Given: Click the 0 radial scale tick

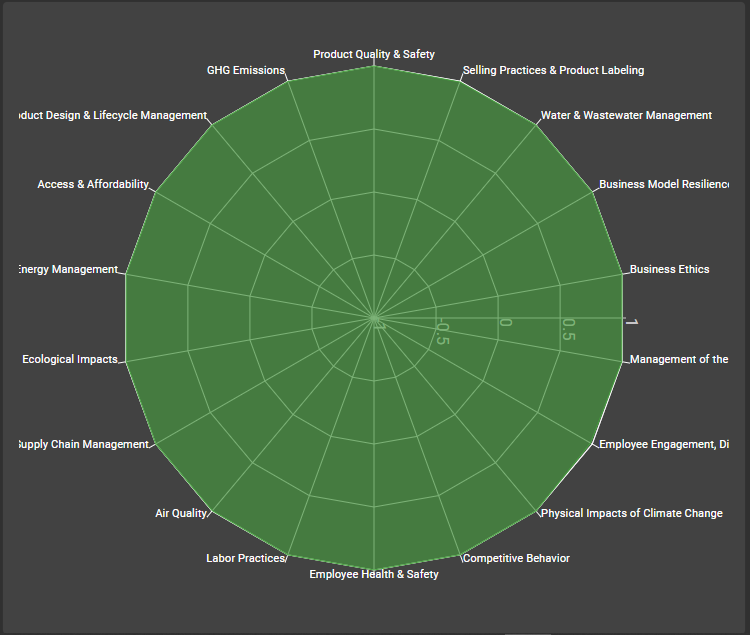Looking at the screenshot, I should click(505, 322).
